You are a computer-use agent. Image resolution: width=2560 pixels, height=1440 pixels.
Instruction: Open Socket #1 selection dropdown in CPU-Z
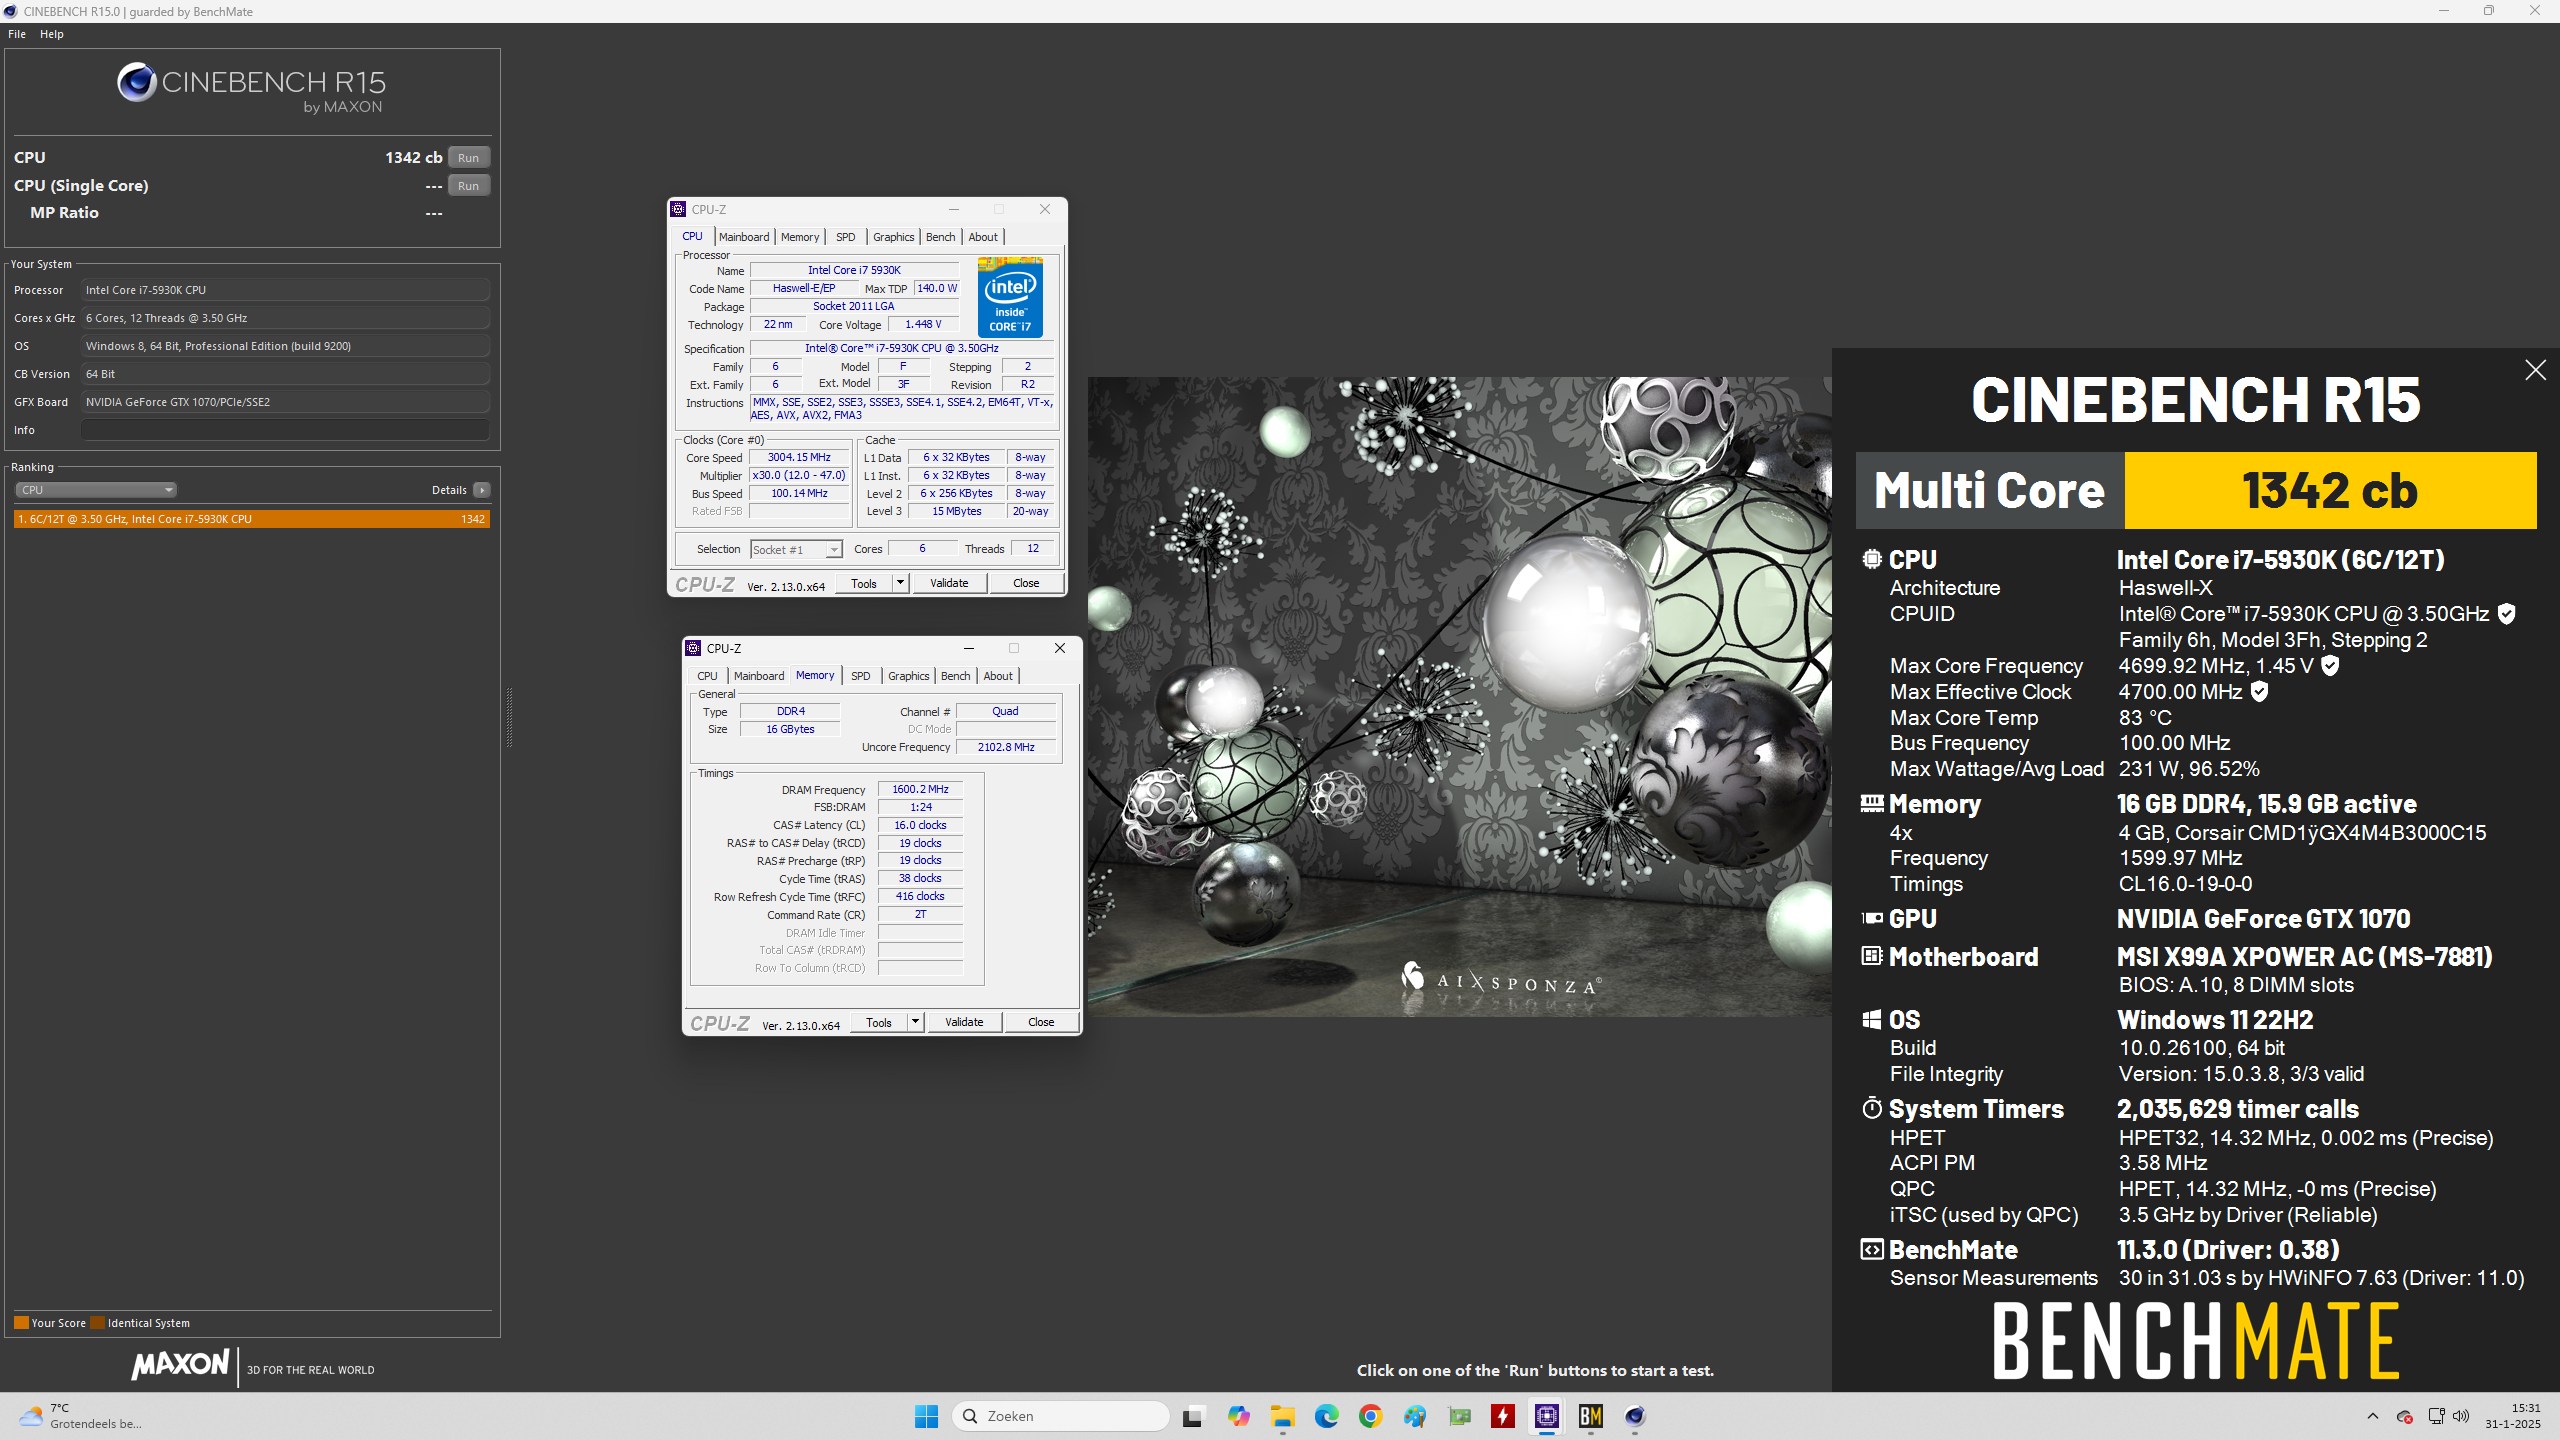pos(797,549)
